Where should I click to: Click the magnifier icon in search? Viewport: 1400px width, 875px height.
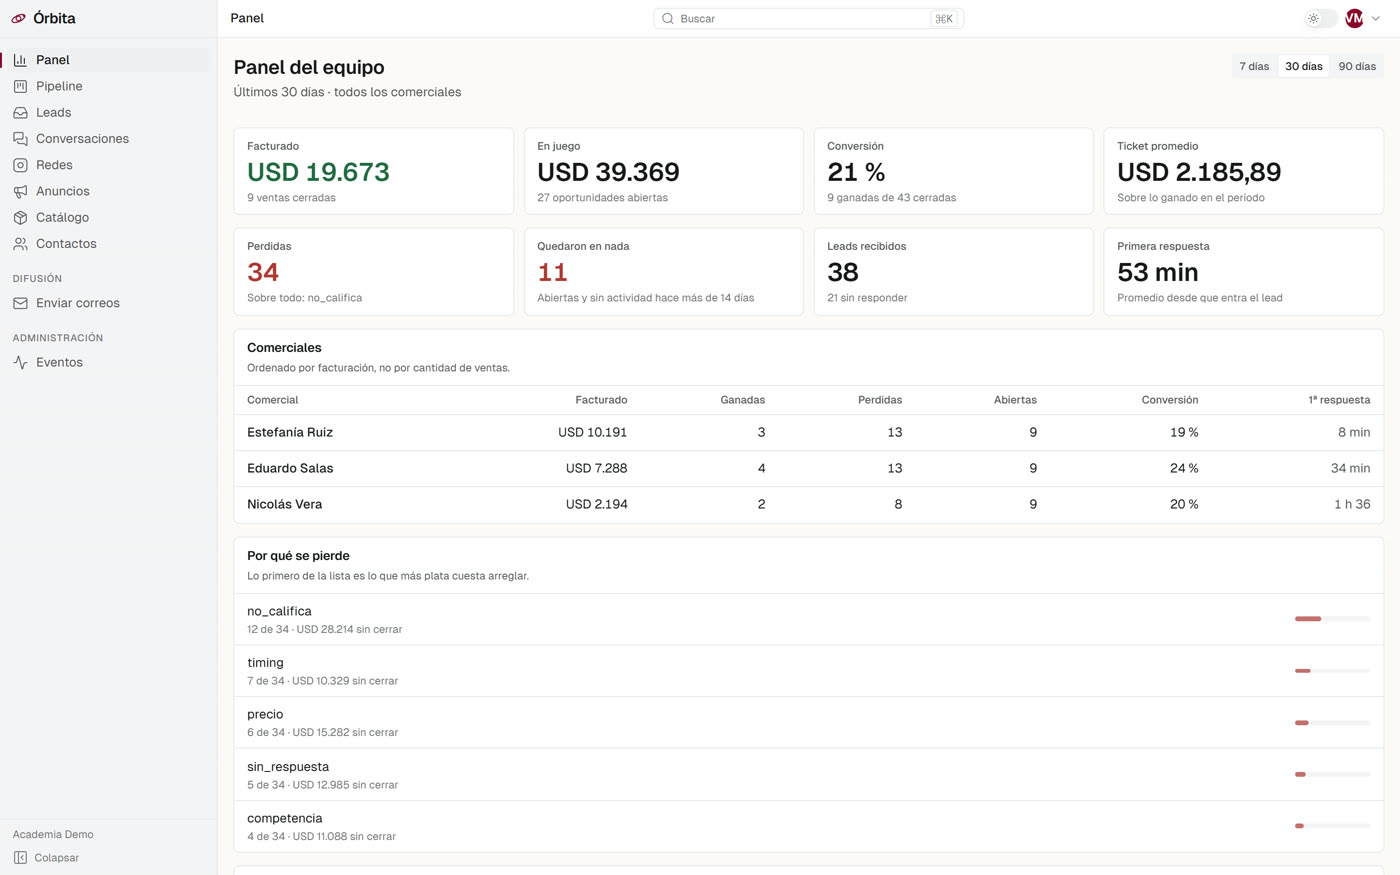[x=668, y=18]
